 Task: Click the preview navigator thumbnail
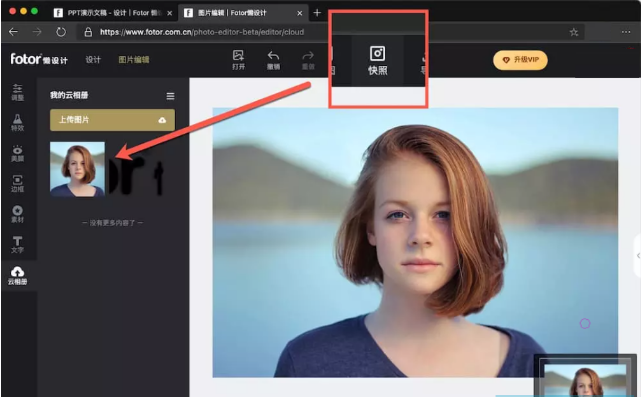[585, 377]
